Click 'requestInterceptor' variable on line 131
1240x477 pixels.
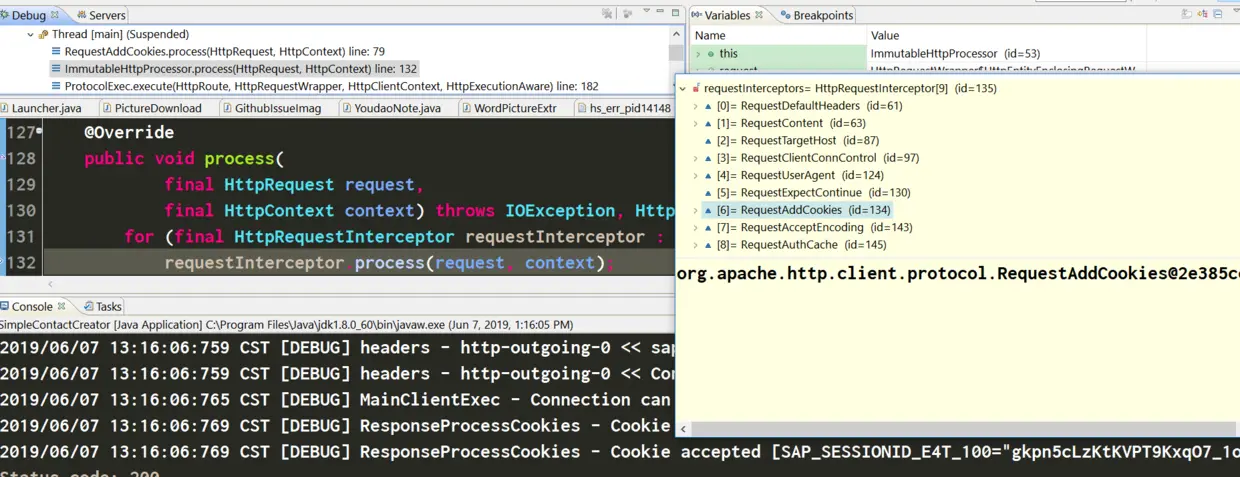tap(555, 236)
